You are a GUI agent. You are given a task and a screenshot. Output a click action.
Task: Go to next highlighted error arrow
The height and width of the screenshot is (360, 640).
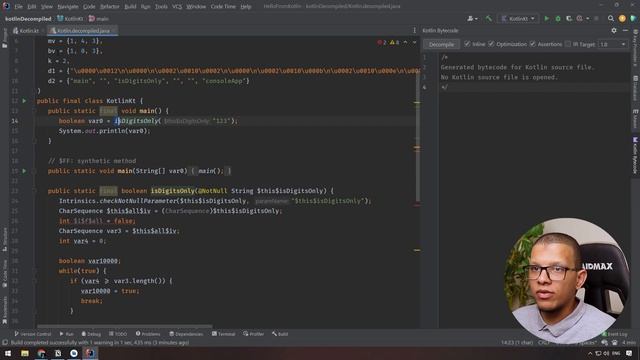[x=414, y=42]
